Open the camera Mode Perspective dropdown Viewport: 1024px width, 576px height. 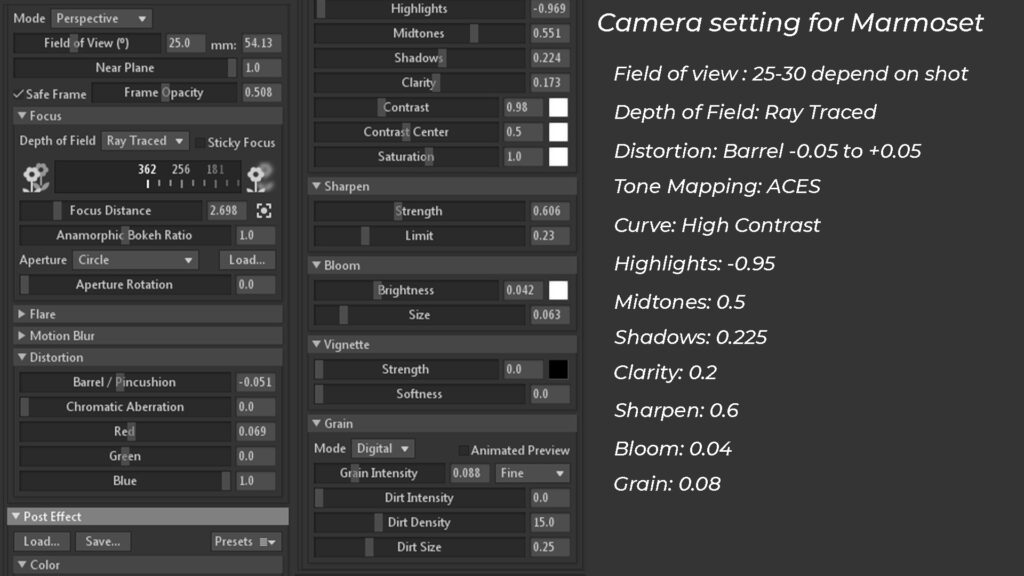[x=101, y=18]
